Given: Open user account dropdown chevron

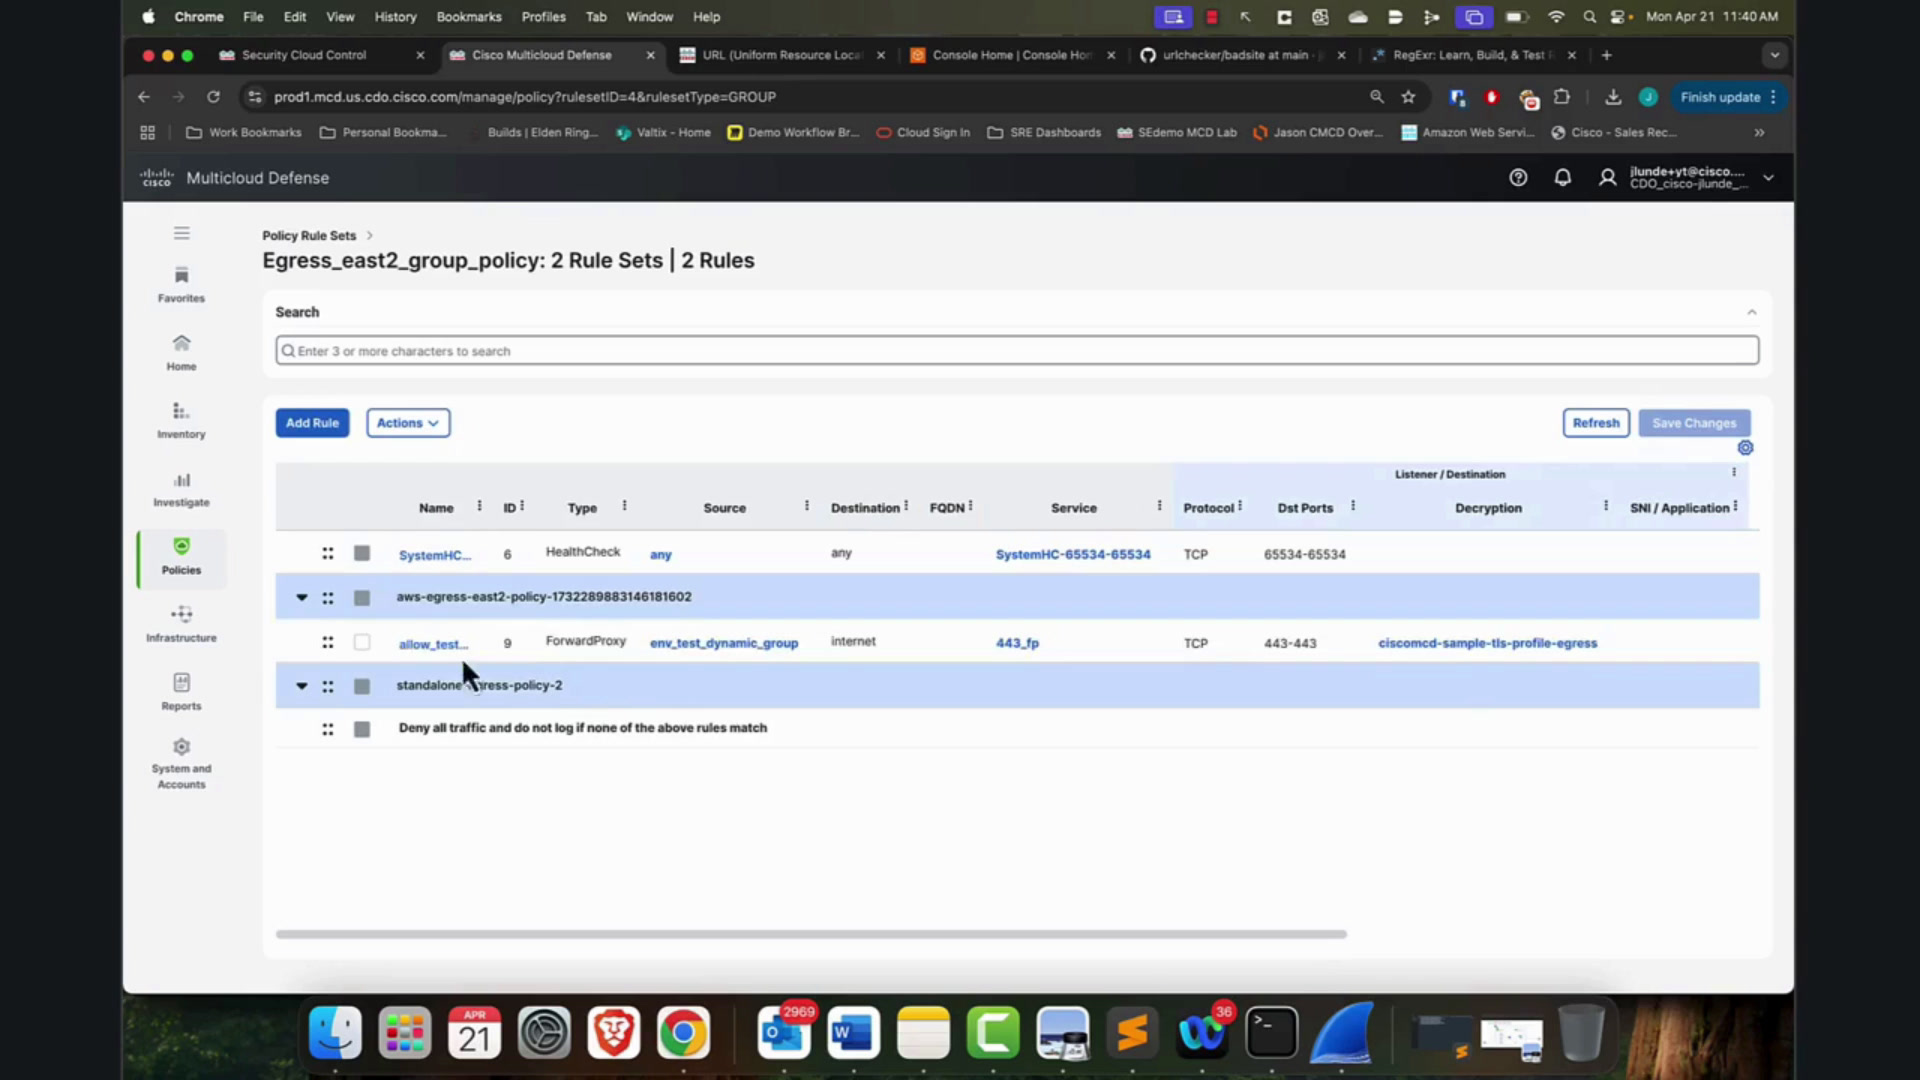Looking at the screenshot, I should point(1768,177).
